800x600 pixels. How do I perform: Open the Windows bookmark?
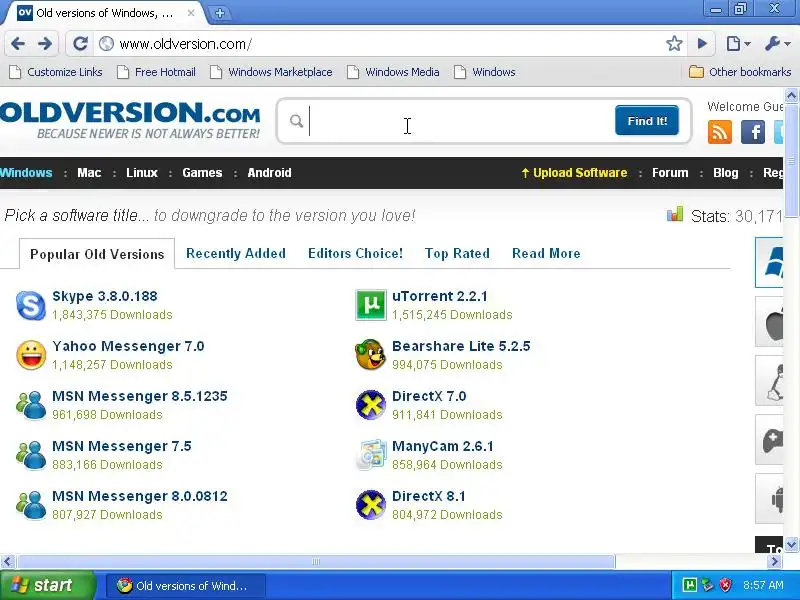(x=485, y=72)
